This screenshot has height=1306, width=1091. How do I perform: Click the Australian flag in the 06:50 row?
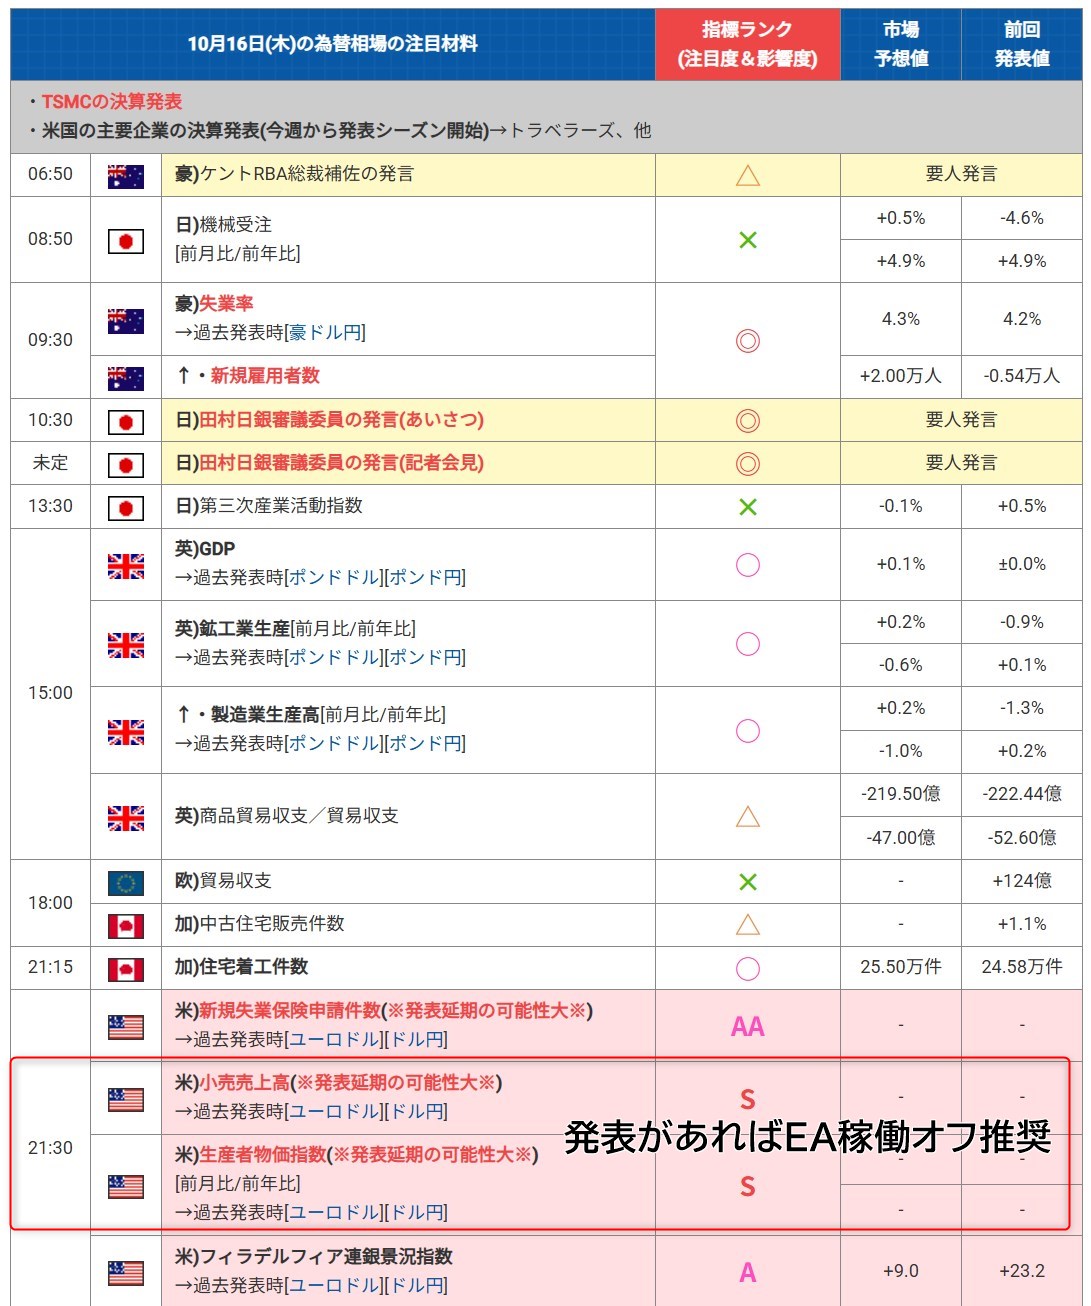[126, 176]
